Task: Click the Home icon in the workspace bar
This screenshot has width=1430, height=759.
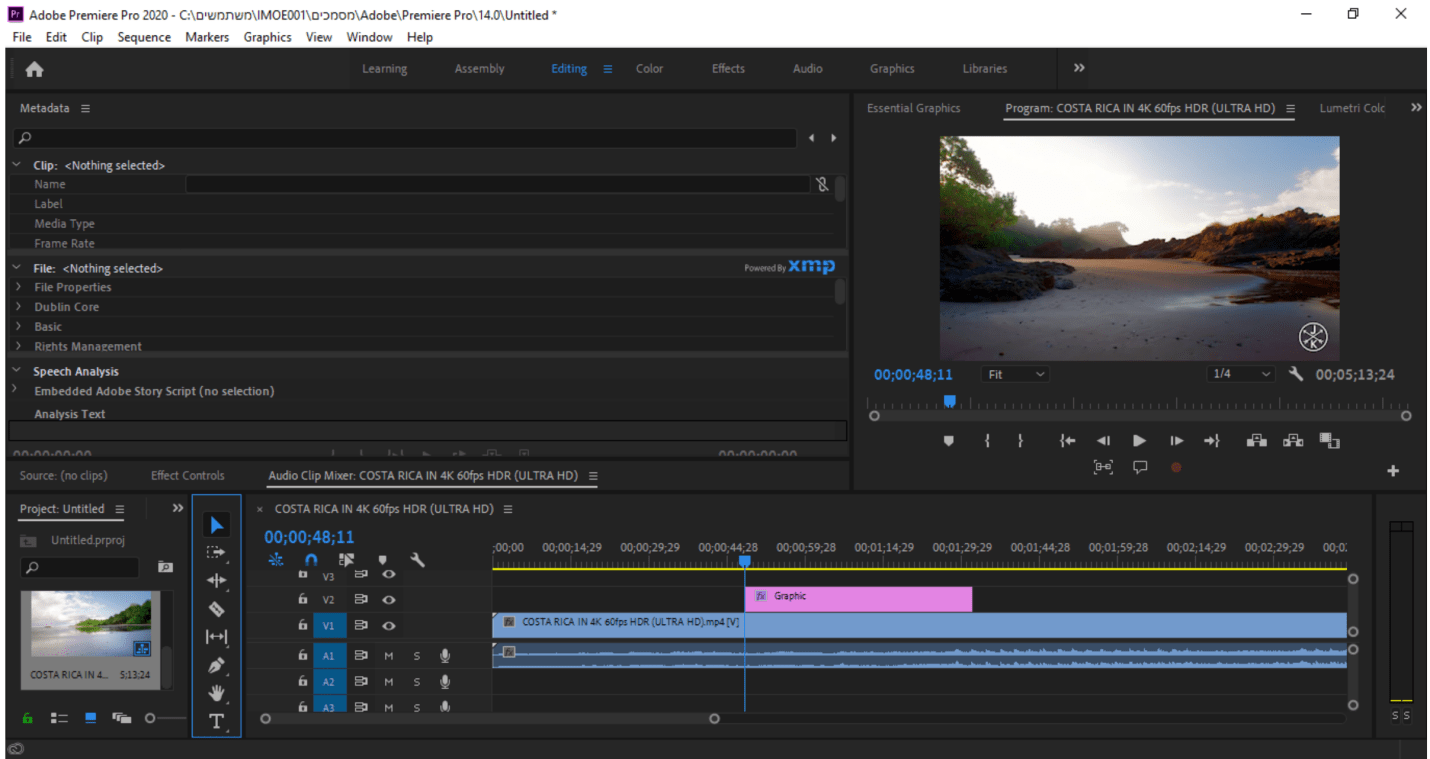Action: coord(34,69)
